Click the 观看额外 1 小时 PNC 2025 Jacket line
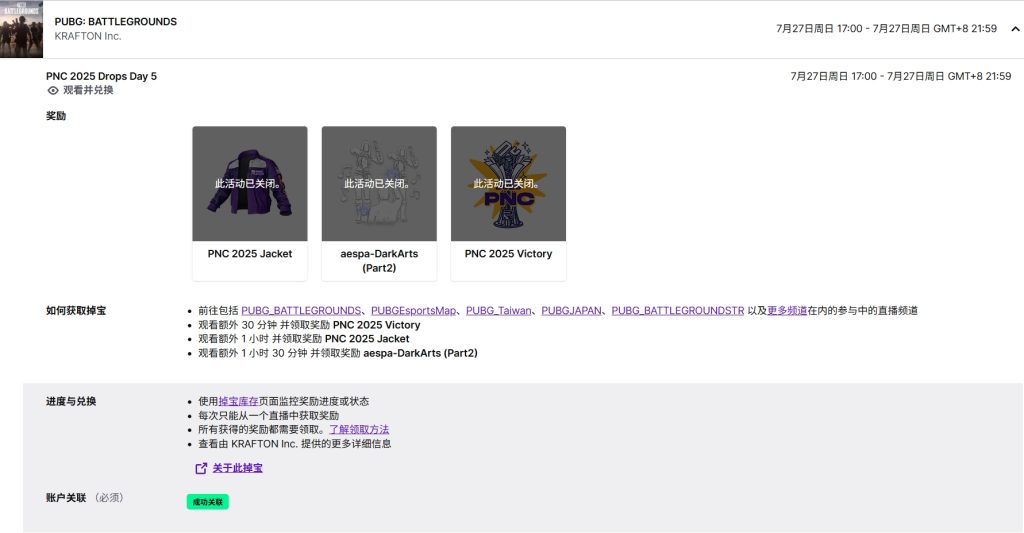The width and height of the screenshot is (1024, 533). click(x=304, y=339)
